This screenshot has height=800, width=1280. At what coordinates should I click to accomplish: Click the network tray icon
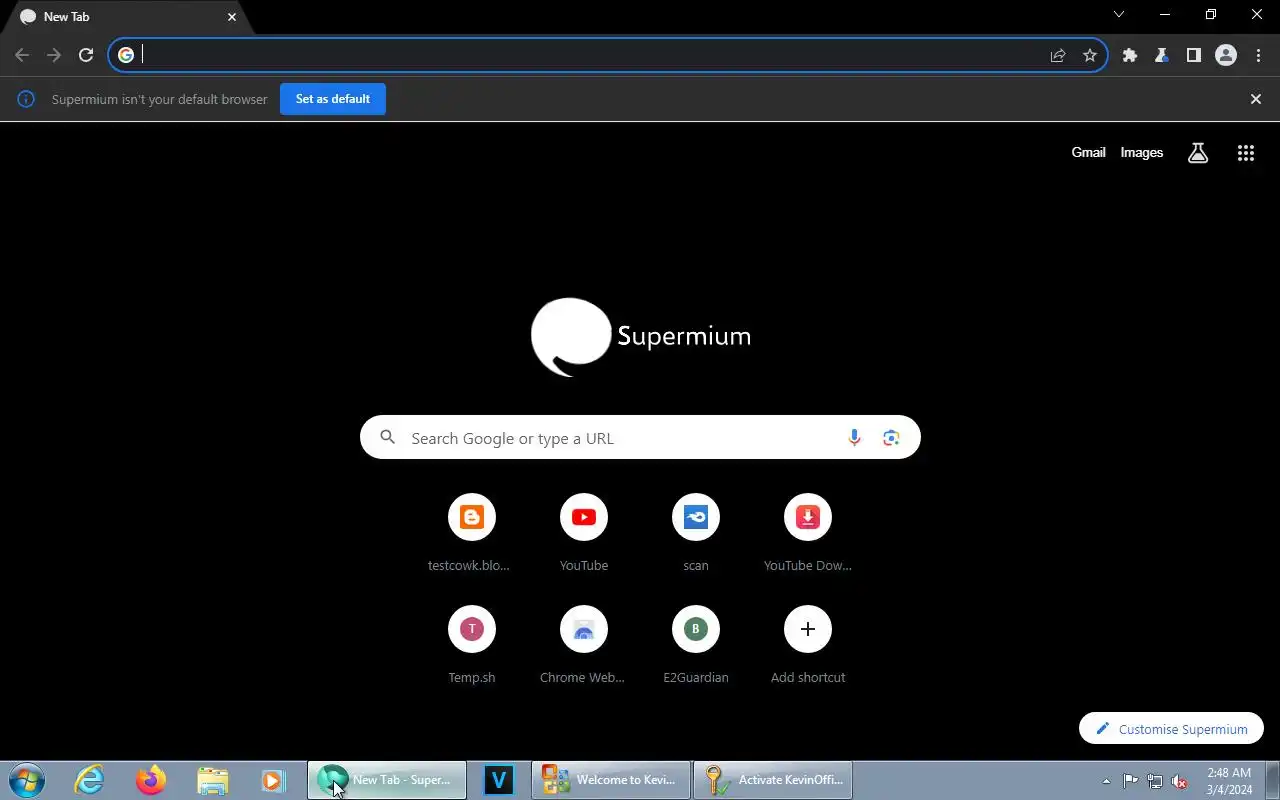(x=1155, y=781)
